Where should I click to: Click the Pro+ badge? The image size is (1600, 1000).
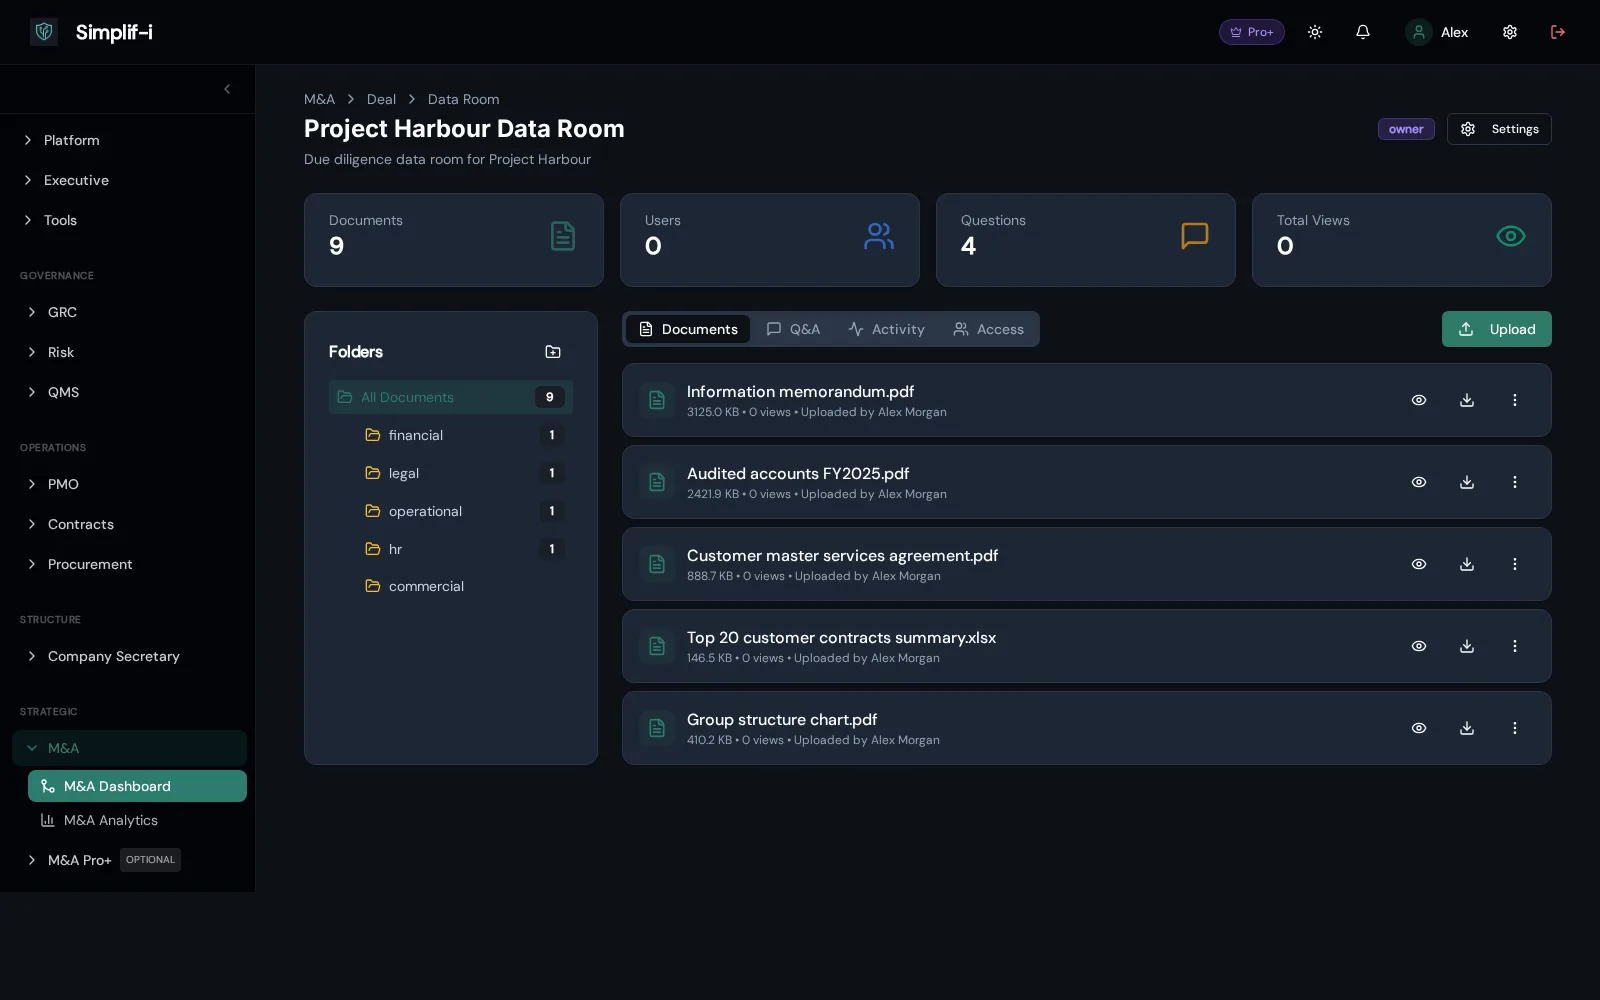[1252, 32]
